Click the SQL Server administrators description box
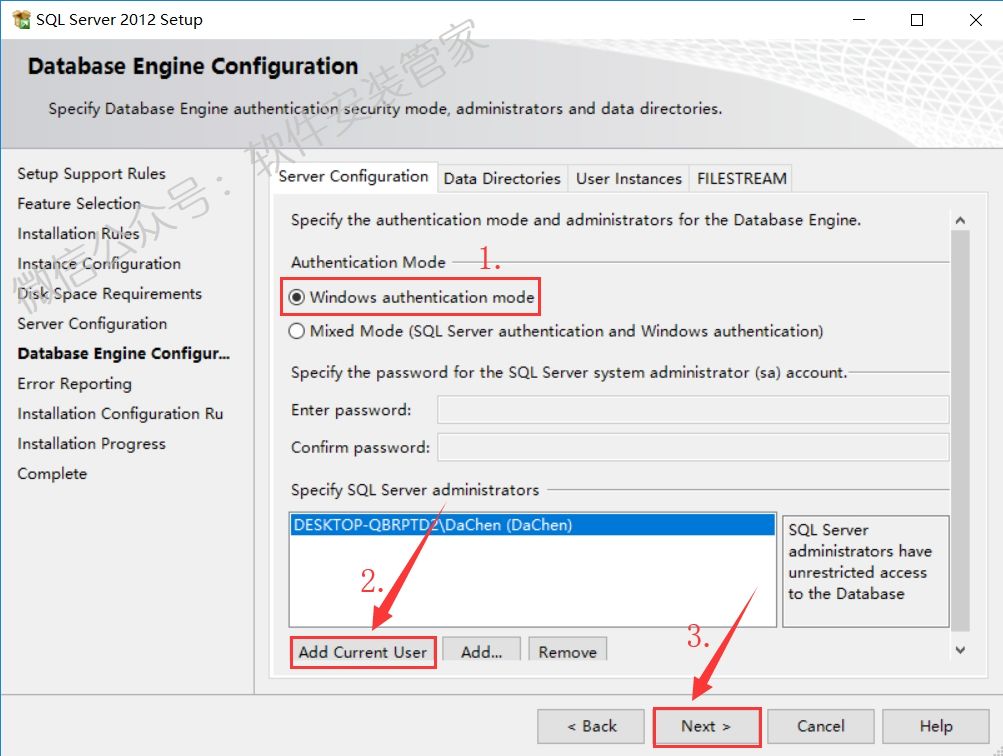 click(x=865, y=571)
